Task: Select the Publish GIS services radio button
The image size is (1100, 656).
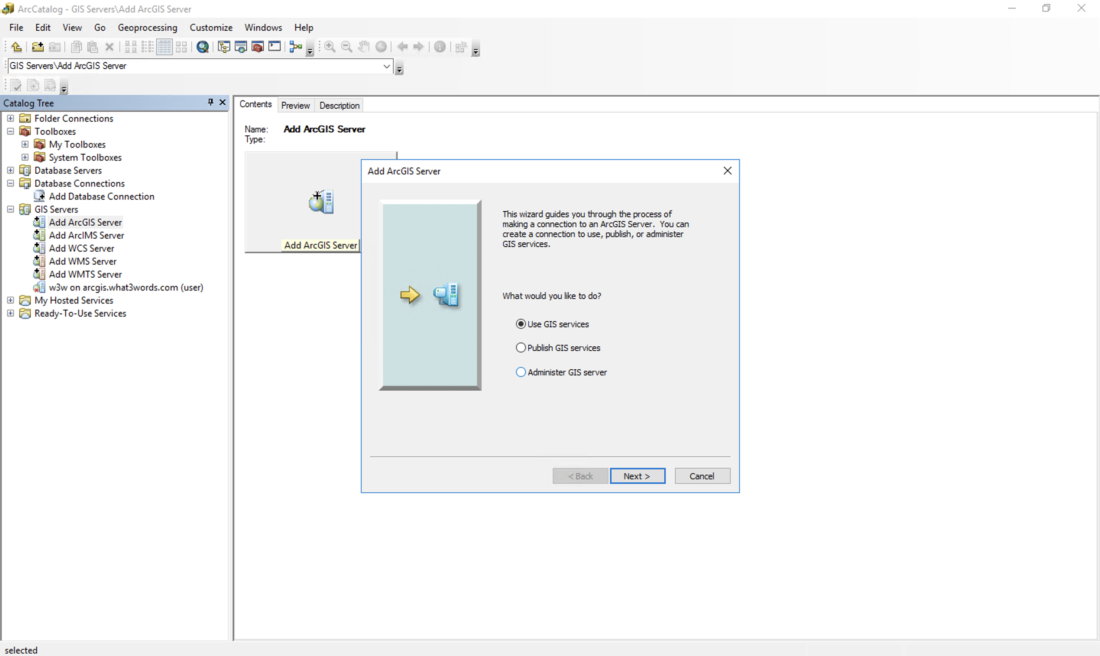Action: [521, 348]
